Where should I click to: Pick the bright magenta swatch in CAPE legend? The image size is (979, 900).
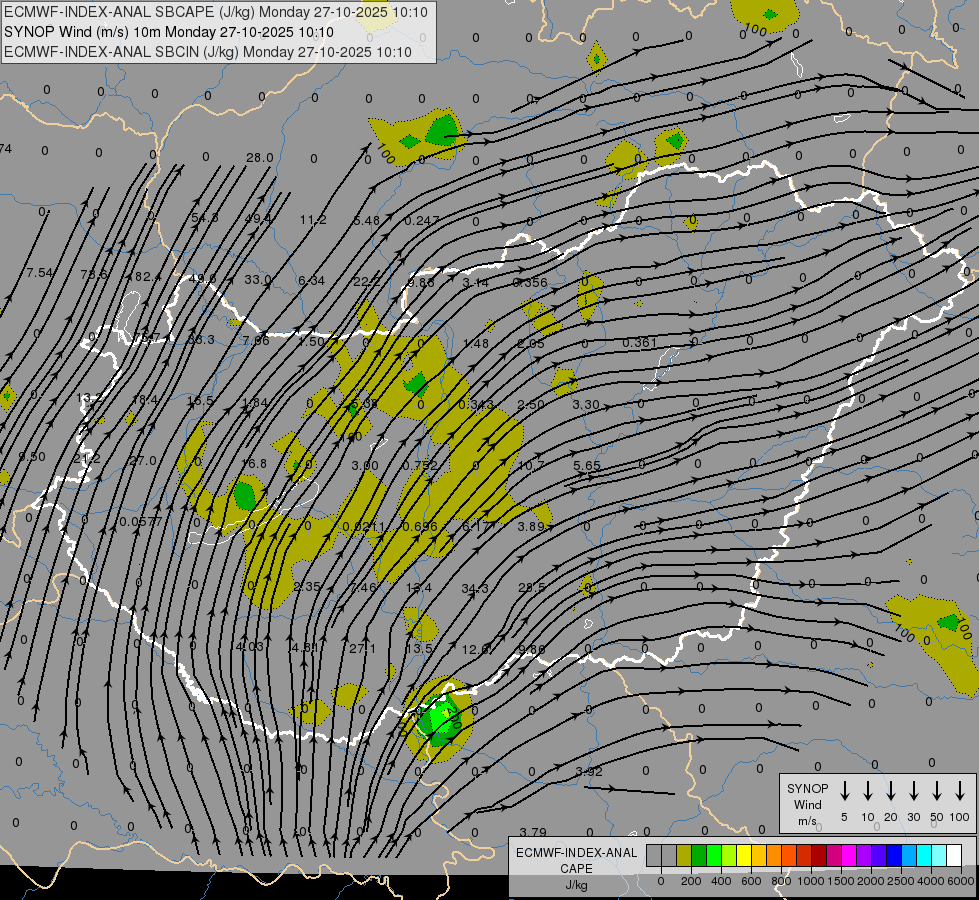coord(849,855)
